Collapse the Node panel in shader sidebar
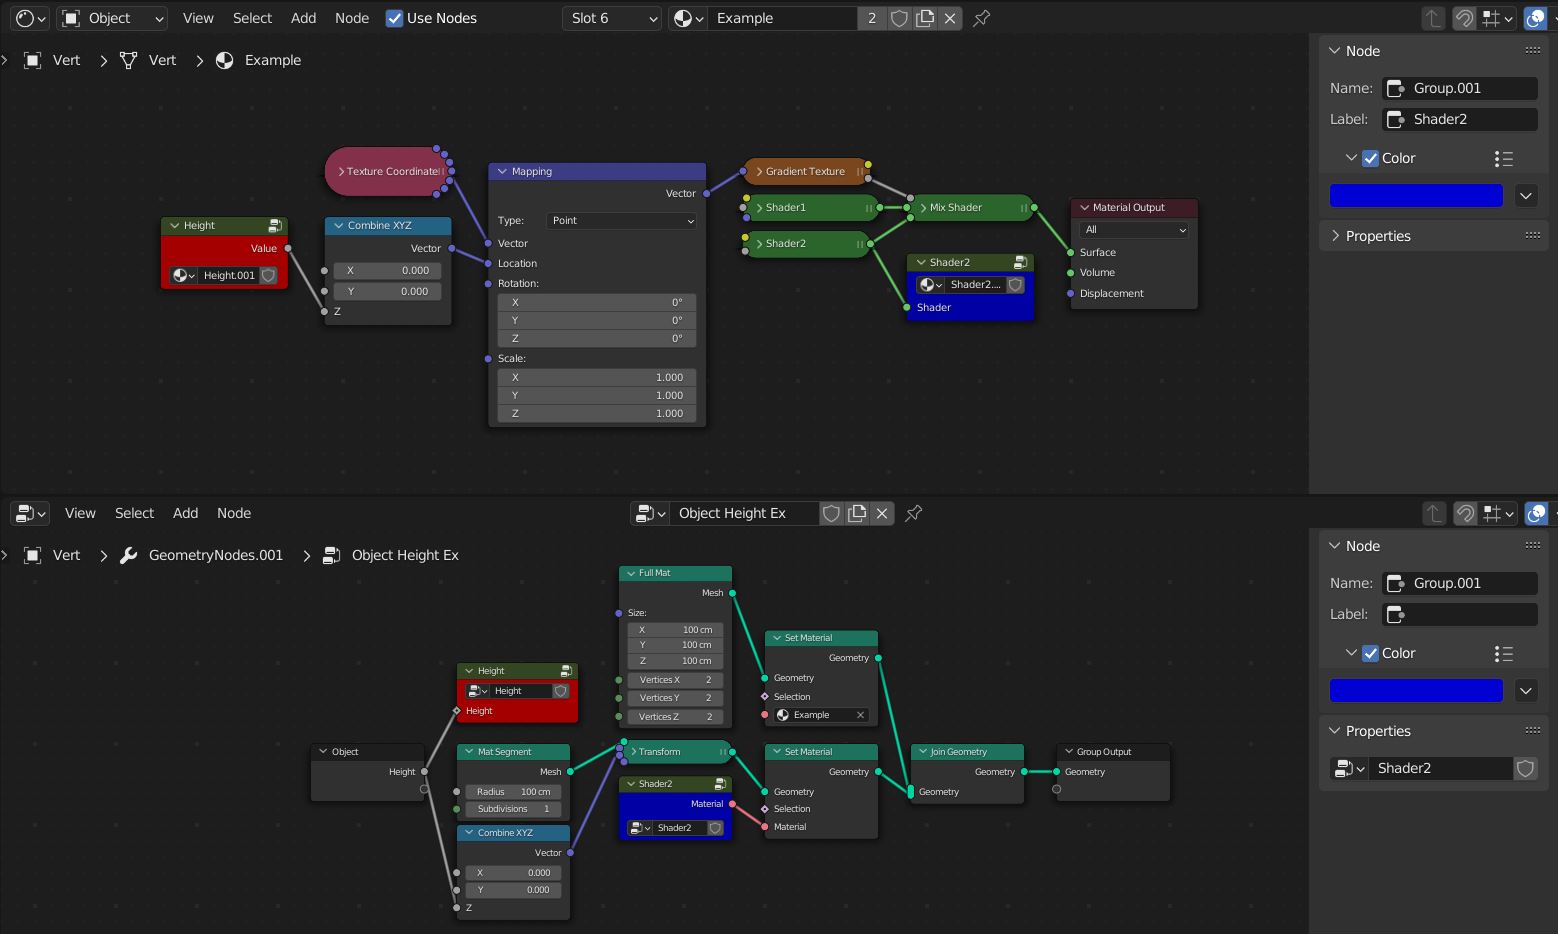Screen dimensions: 1558x934 [x=1334, y=50]
